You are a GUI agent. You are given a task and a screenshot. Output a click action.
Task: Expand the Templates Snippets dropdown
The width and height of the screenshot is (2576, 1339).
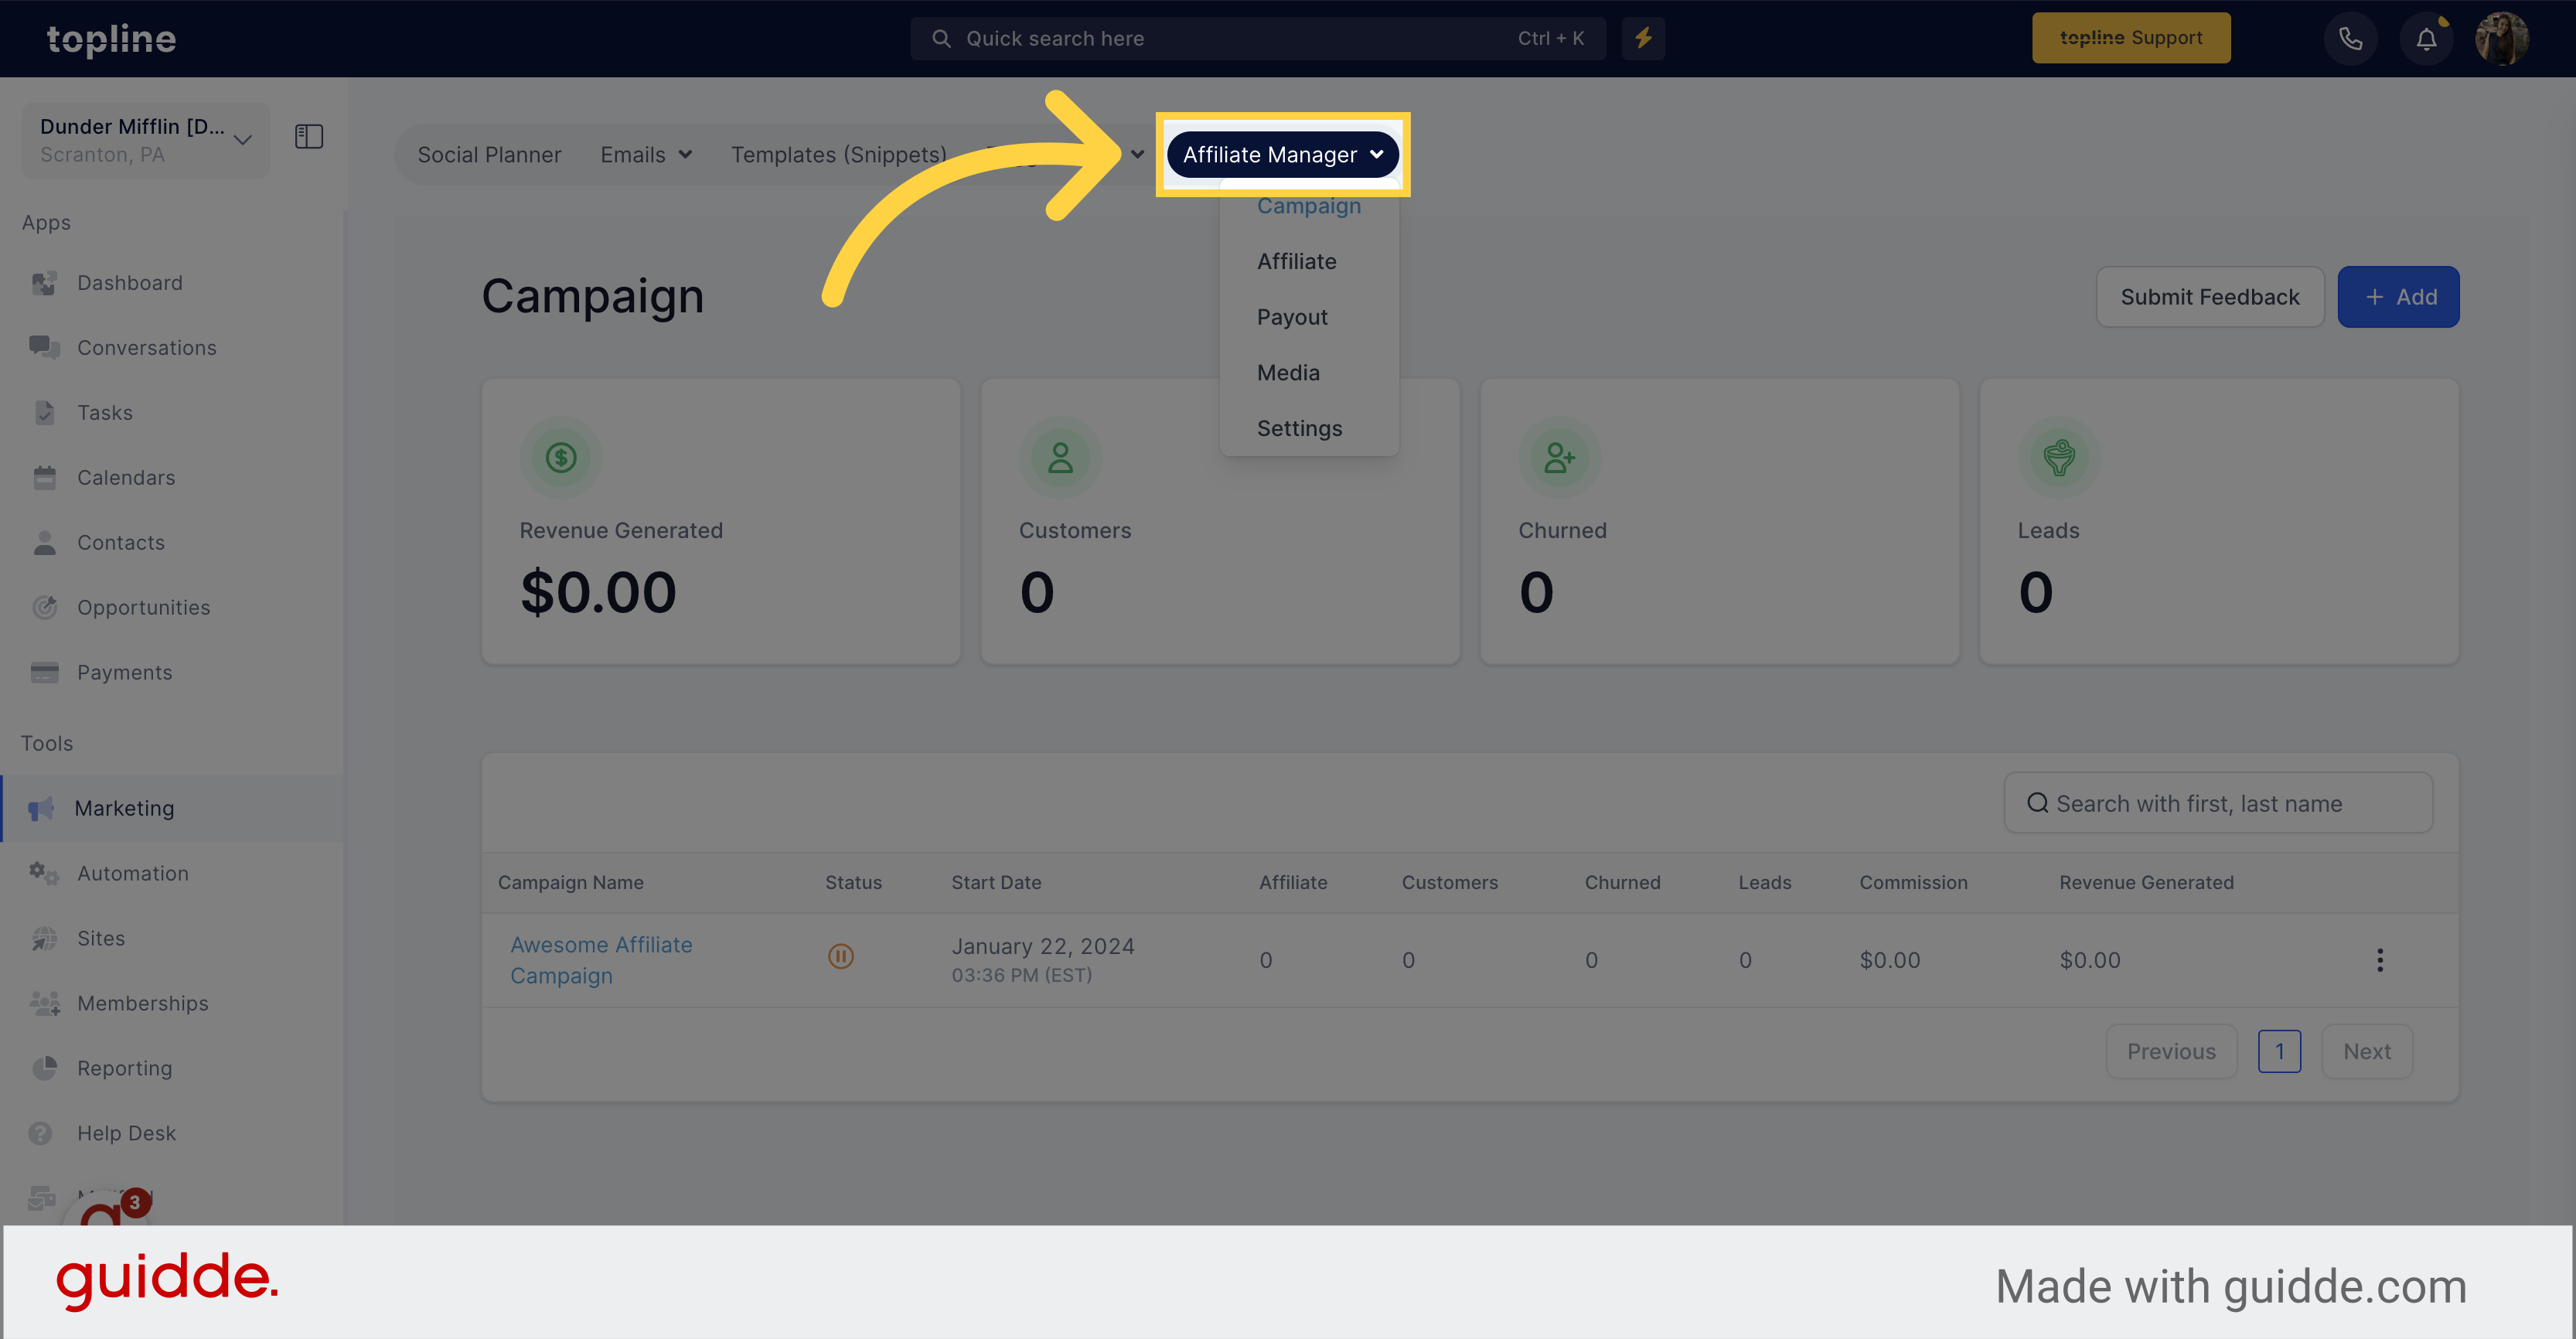point(840,153)
